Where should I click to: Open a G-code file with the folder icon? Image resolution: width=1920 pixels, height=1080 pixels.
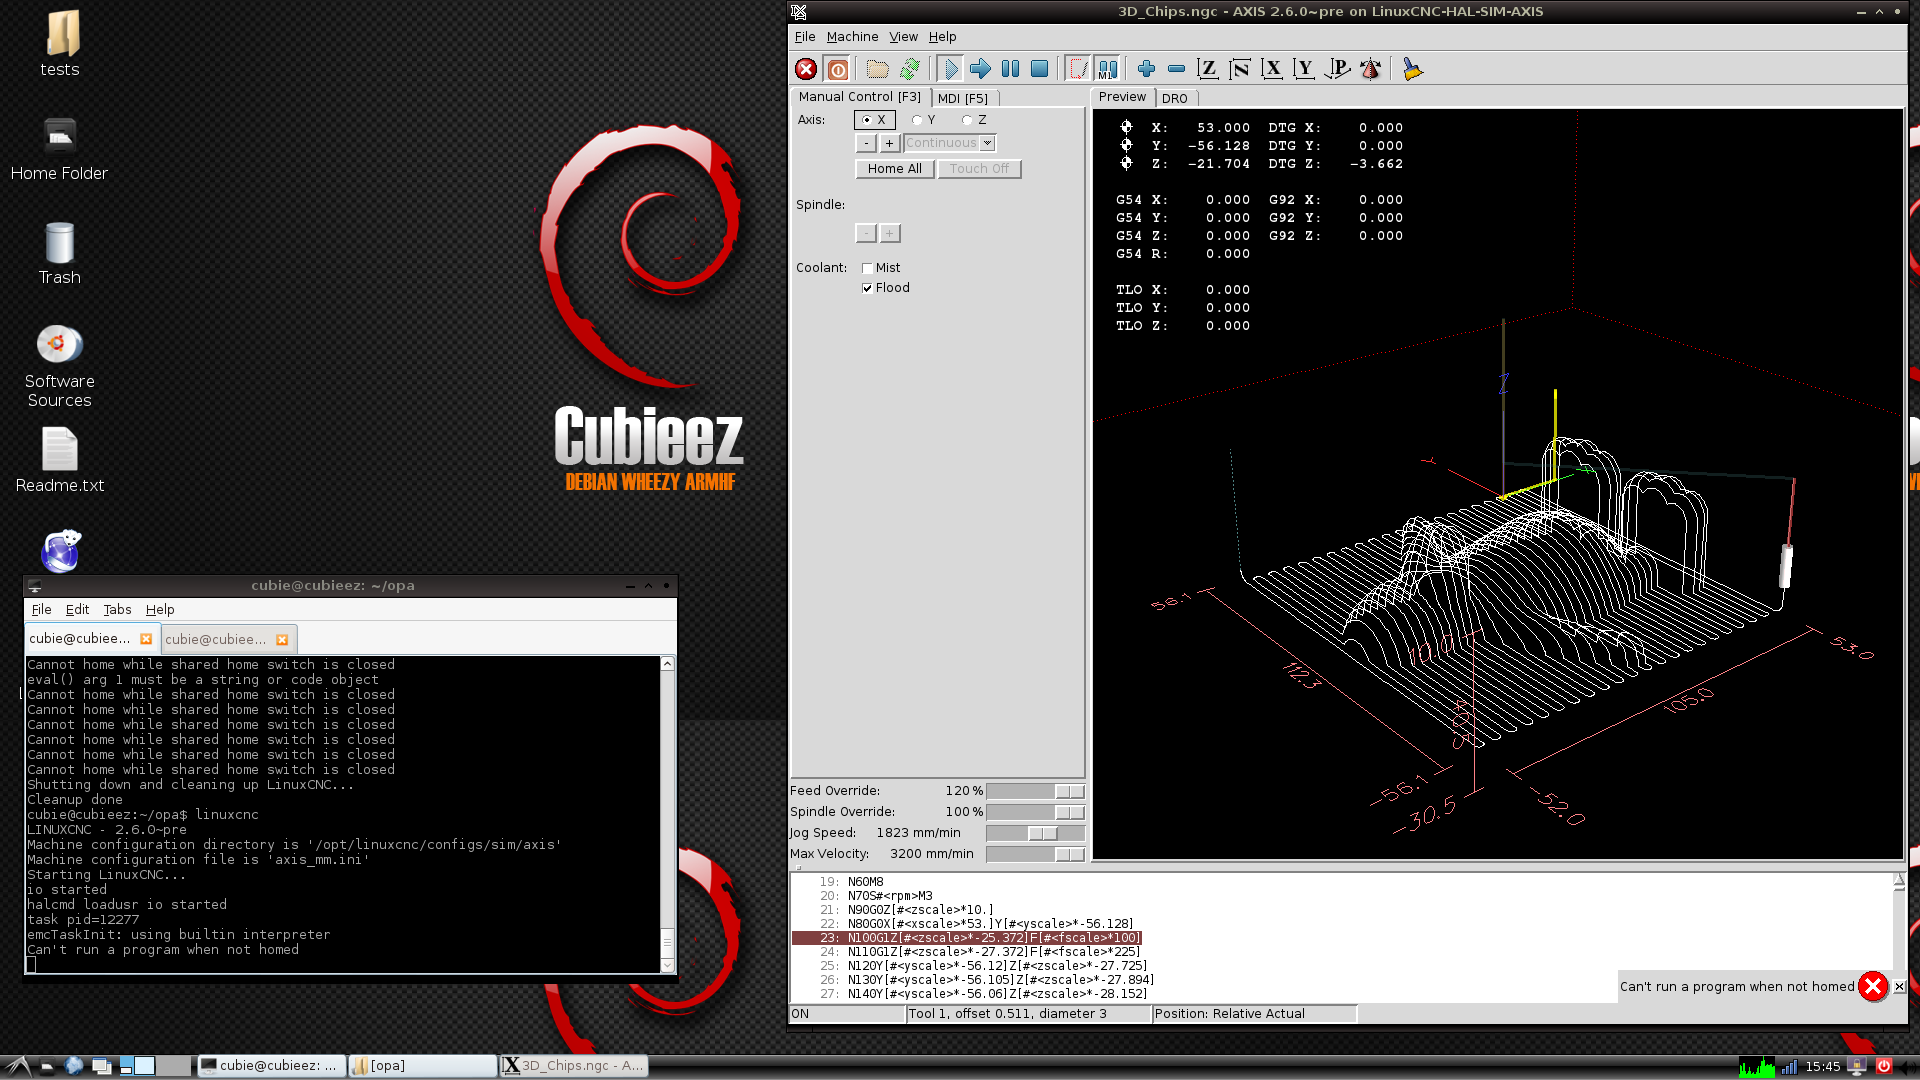click(877, 69)
